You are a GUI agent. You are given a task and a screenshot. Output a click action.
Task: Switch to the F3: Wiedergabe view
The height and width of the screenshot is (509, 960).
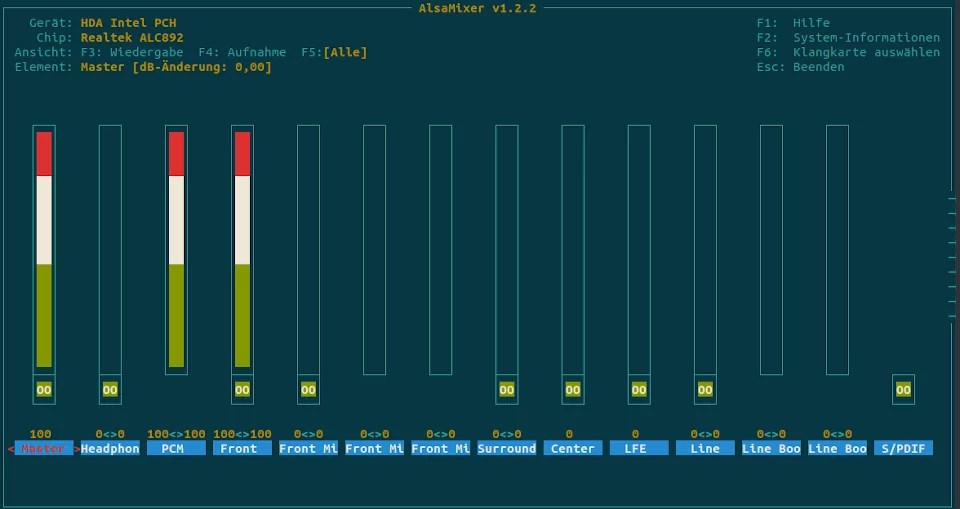pos(132,52)
